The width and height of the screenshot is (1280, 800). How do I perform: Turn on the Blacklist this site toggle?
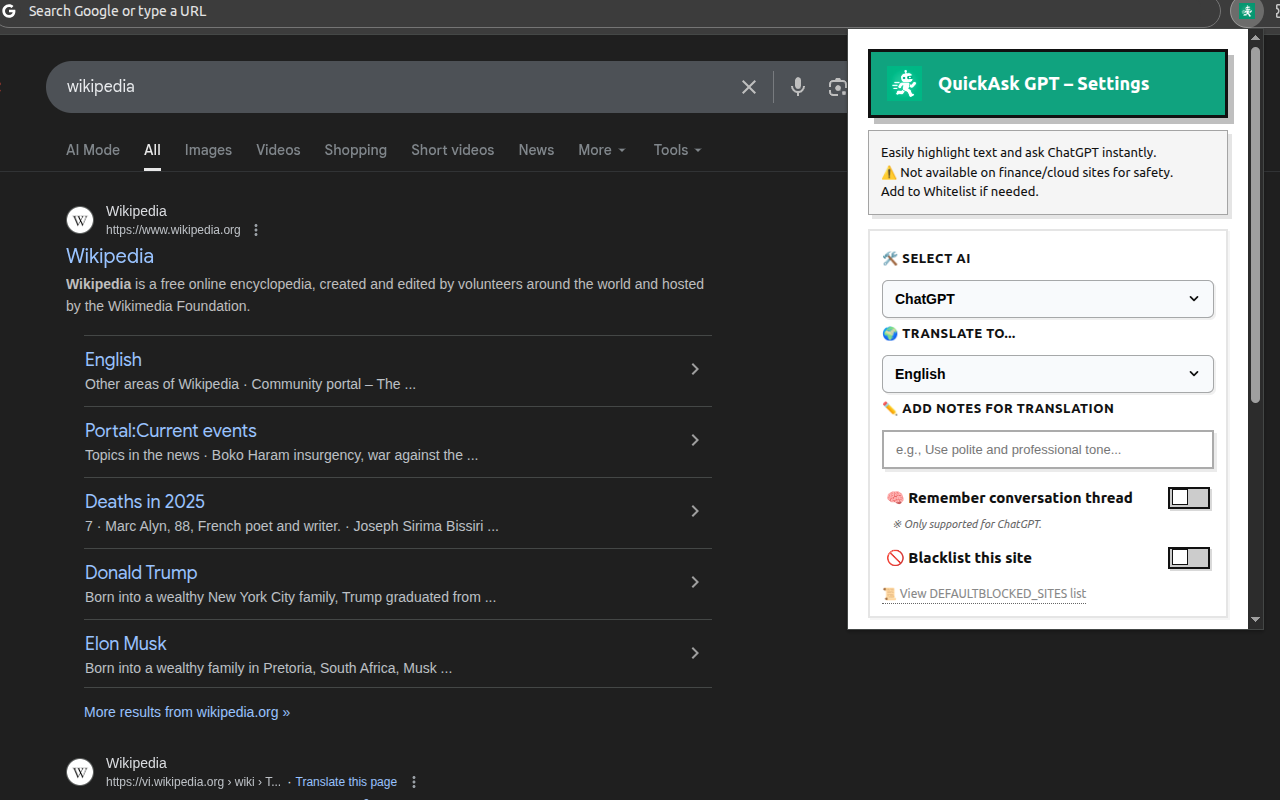click(1188, 557)
